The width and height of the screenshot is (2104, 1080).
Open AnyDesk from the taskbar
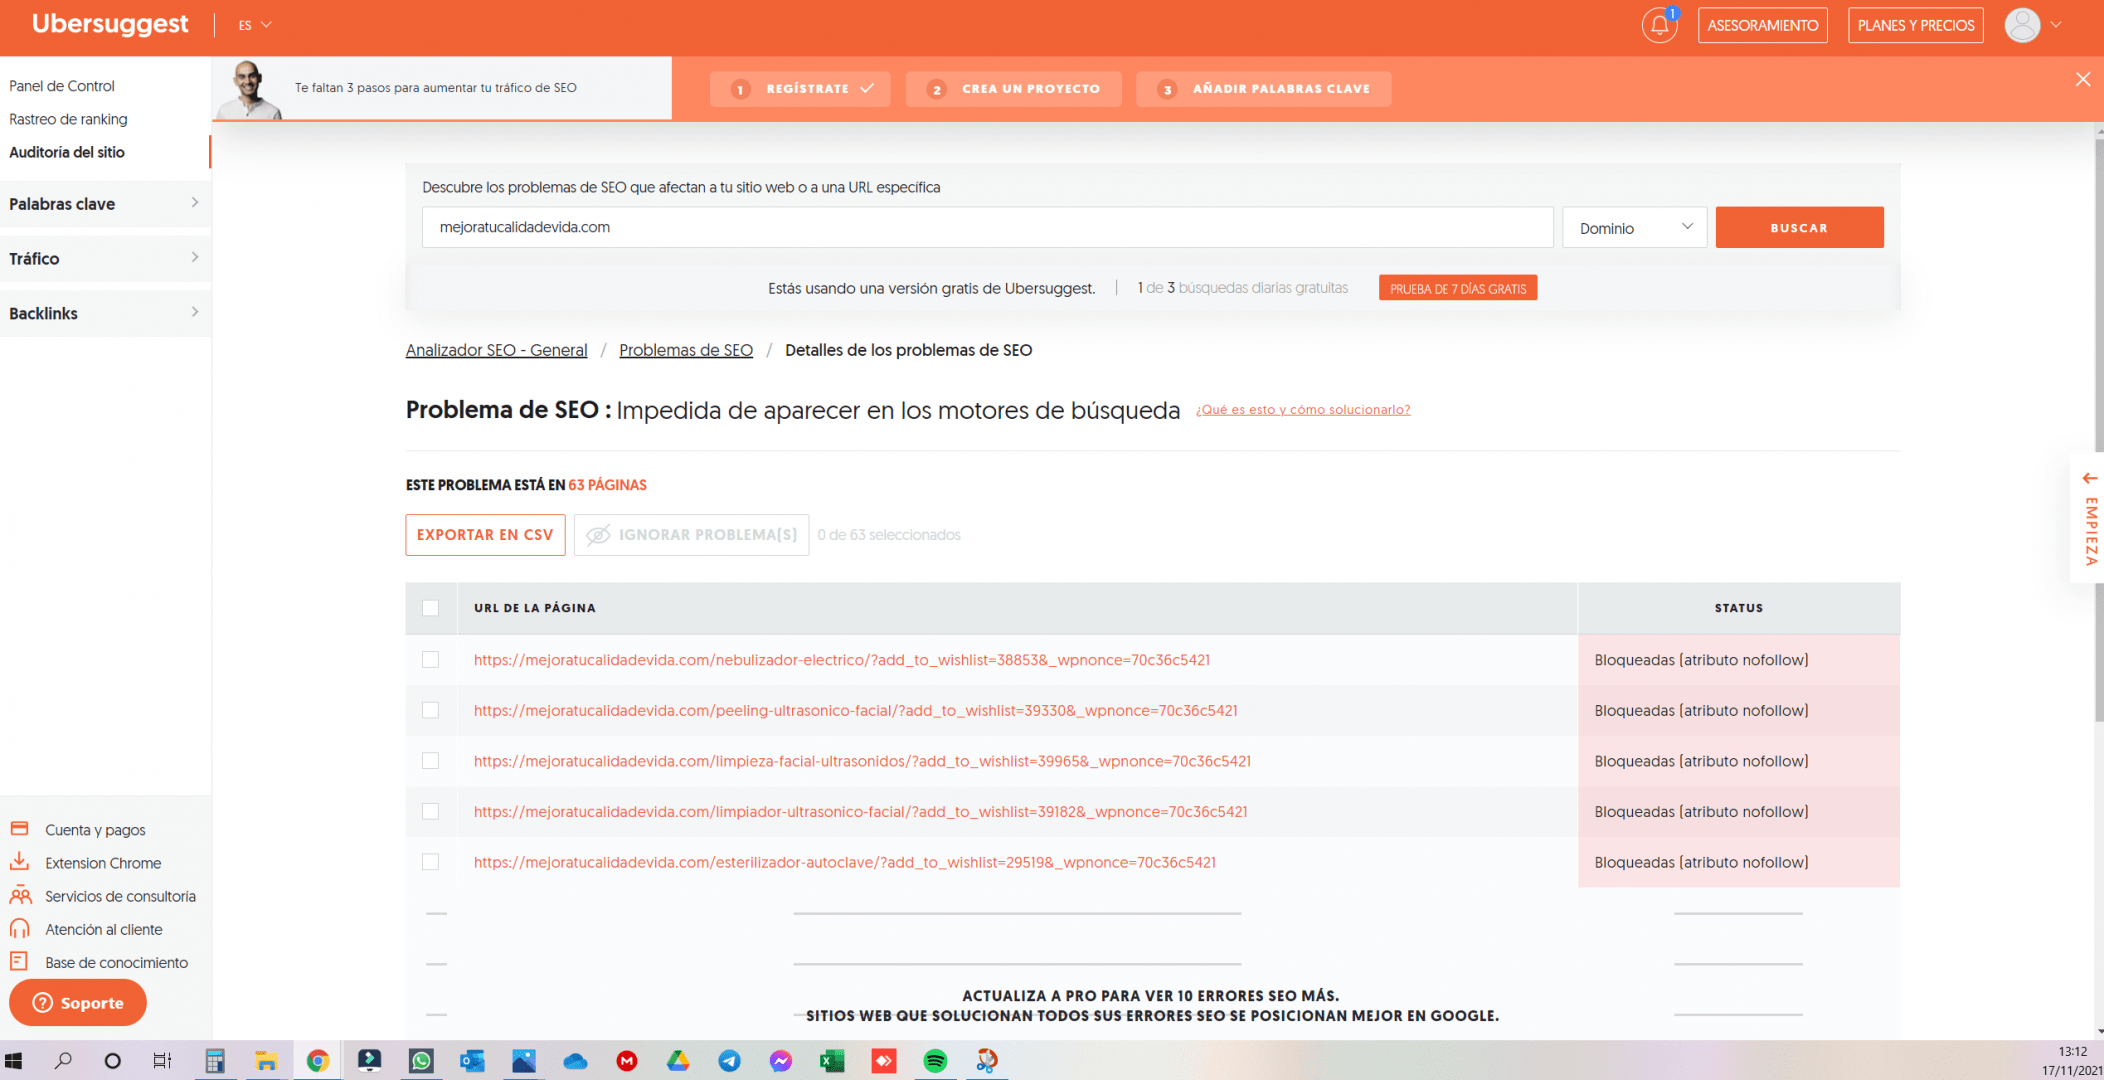(884, 1061)
